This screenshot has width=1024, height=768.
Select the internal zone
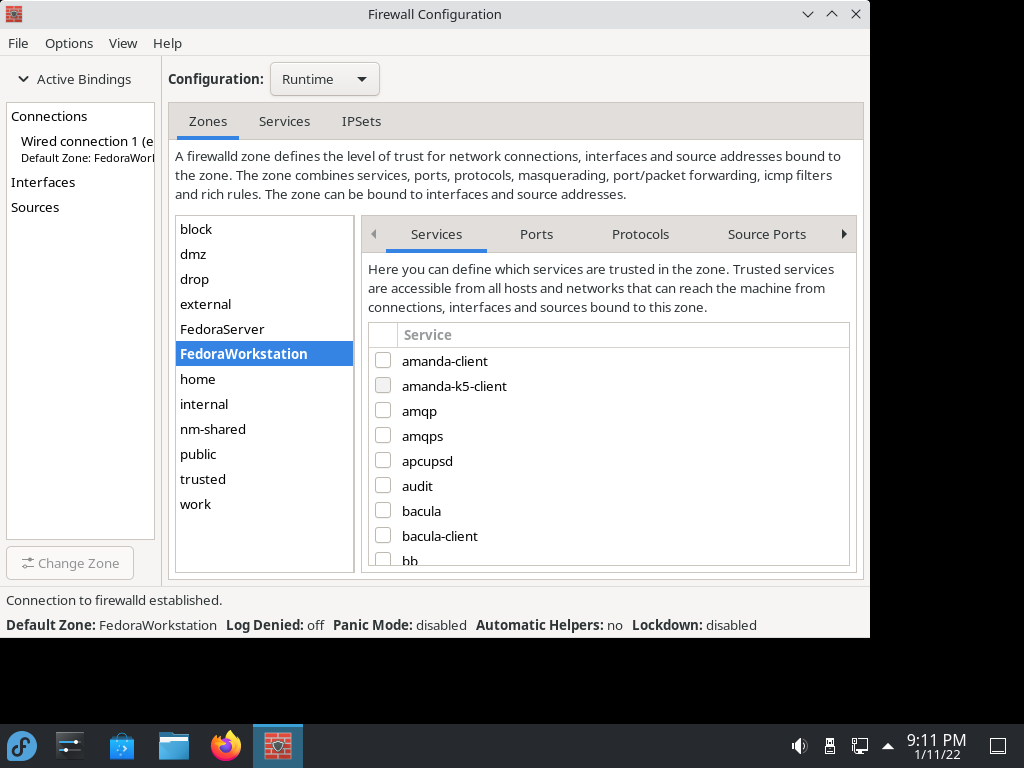coord(264,404)
